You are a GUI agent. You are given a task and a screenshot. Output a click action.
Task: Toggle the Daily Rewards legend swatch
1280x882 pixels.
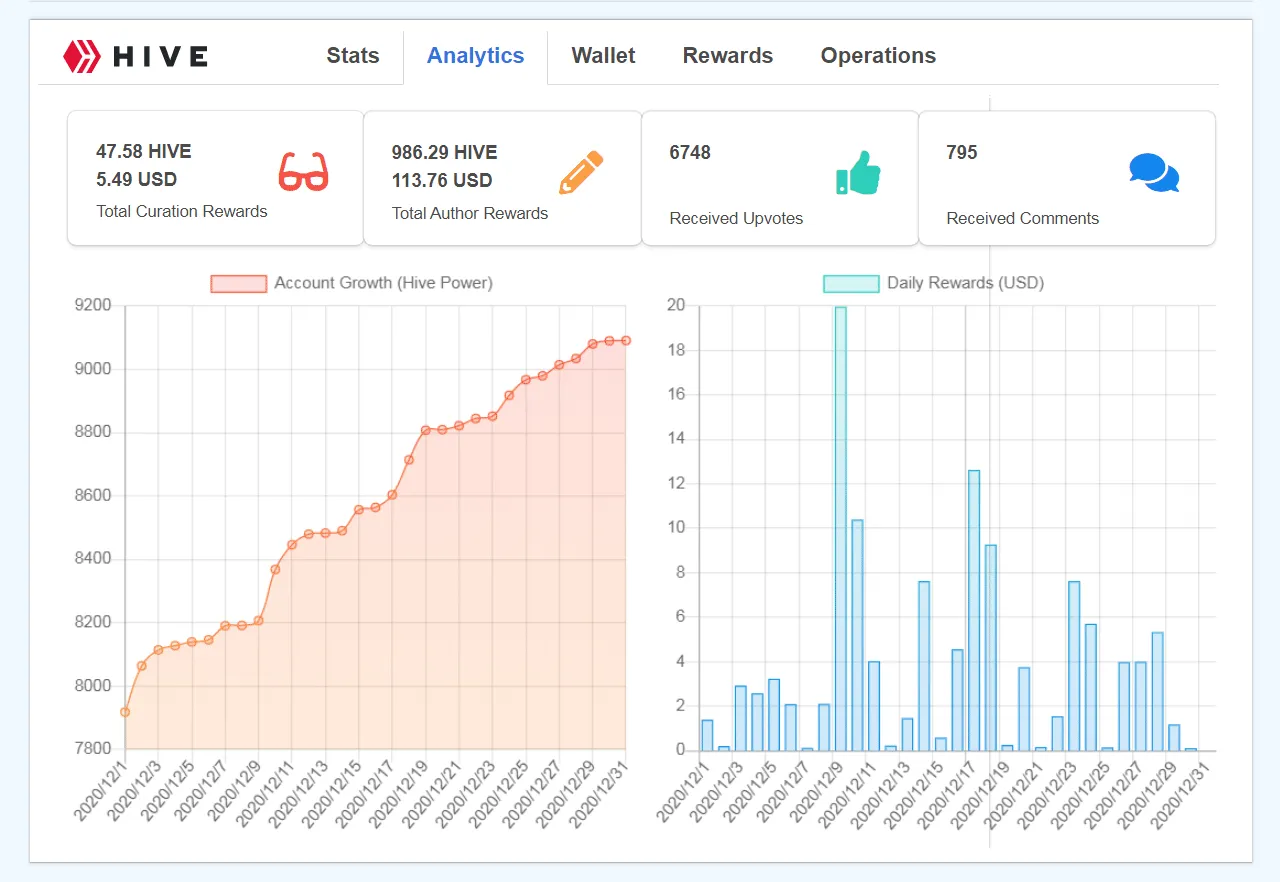(x=851, y=283)
